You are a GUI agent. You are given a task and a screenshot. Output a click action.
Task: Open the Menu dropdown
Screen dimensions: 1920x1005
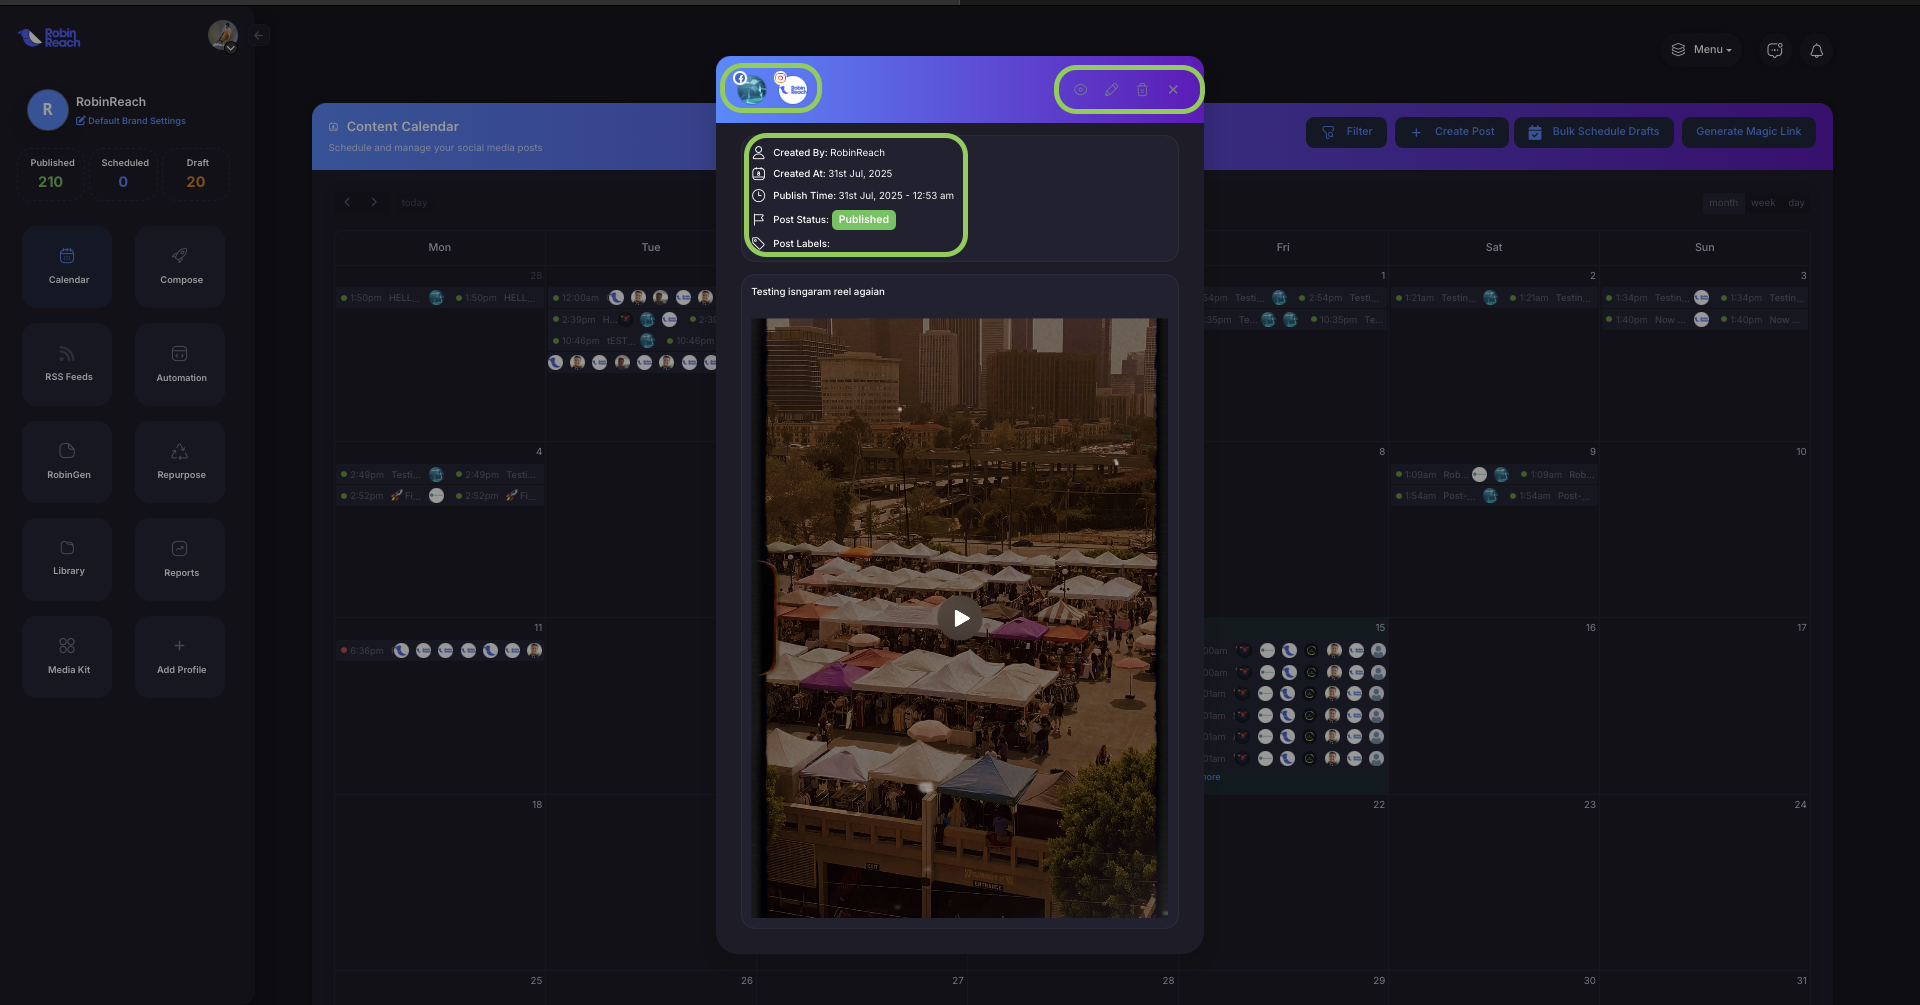click(1701, 50)
